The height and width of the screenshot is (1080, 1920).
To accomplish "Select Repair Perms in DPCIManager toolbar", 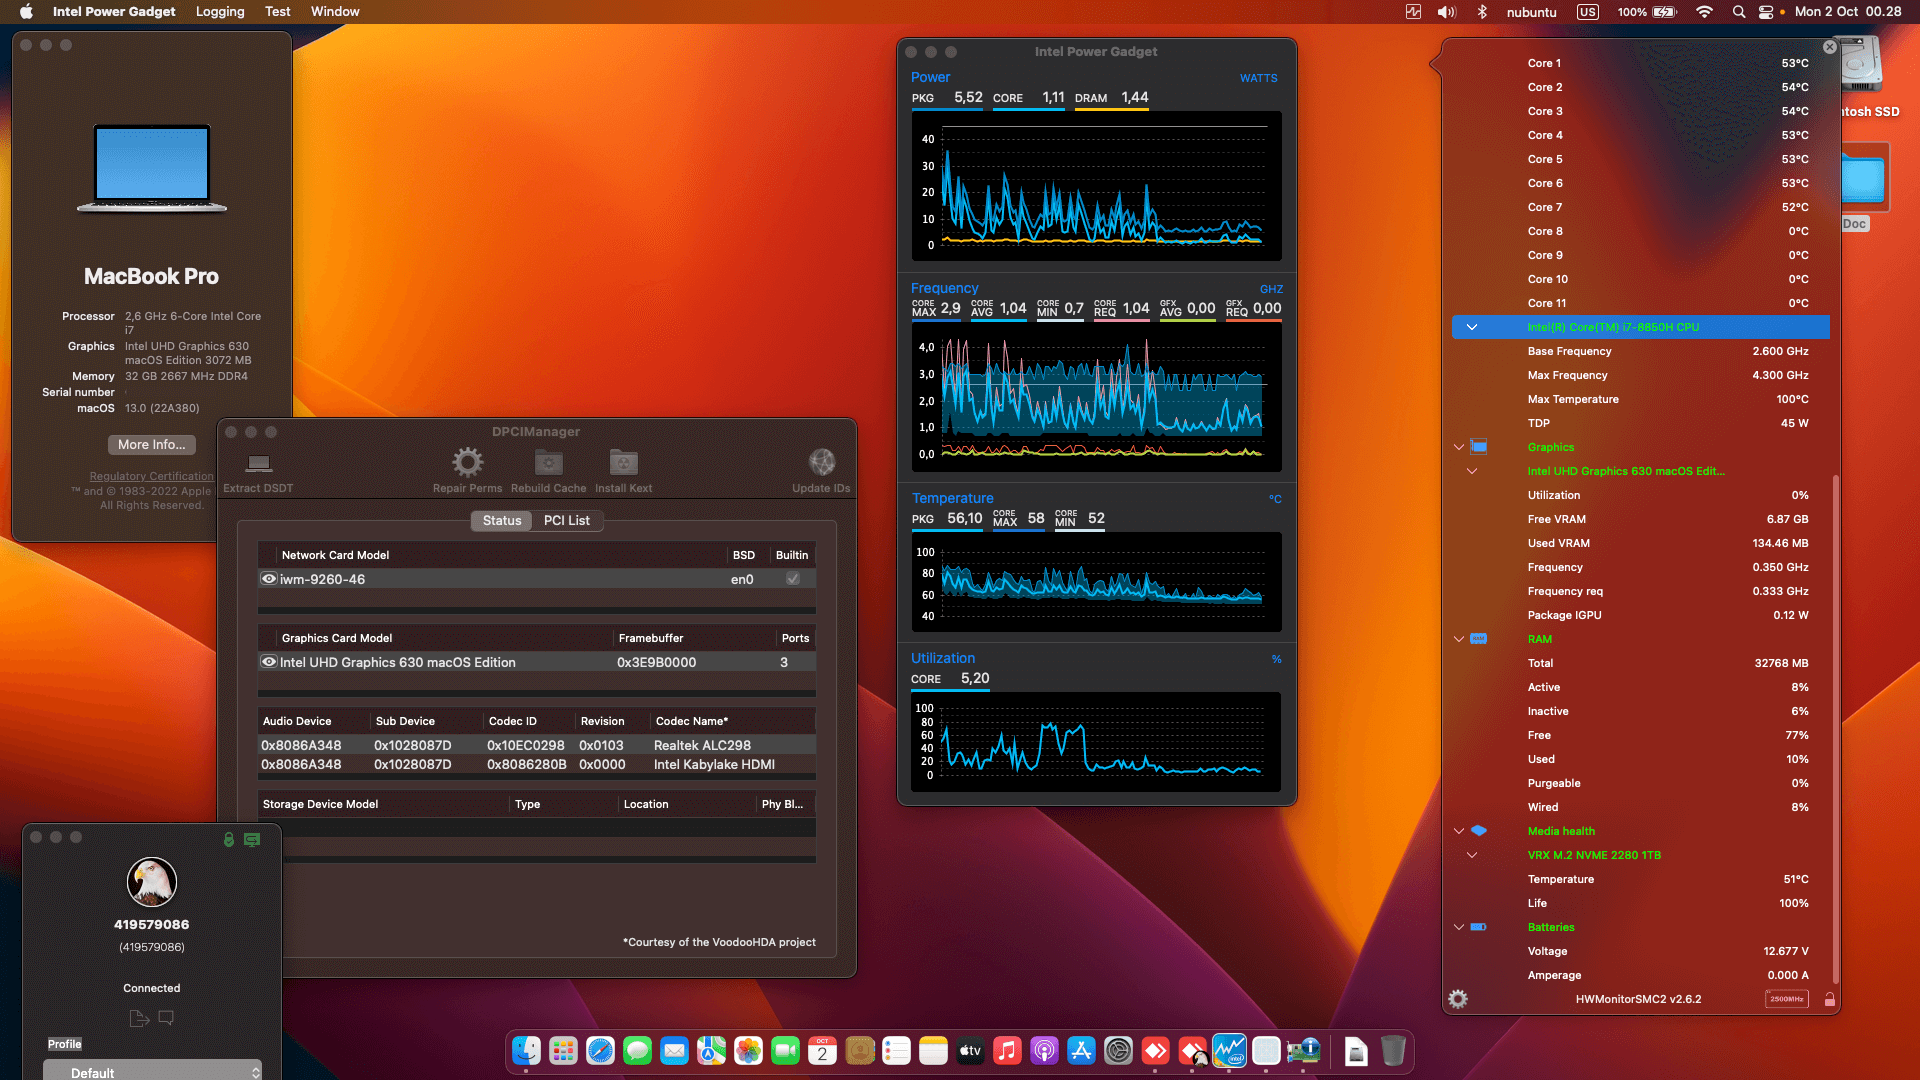I will point(467,466).
